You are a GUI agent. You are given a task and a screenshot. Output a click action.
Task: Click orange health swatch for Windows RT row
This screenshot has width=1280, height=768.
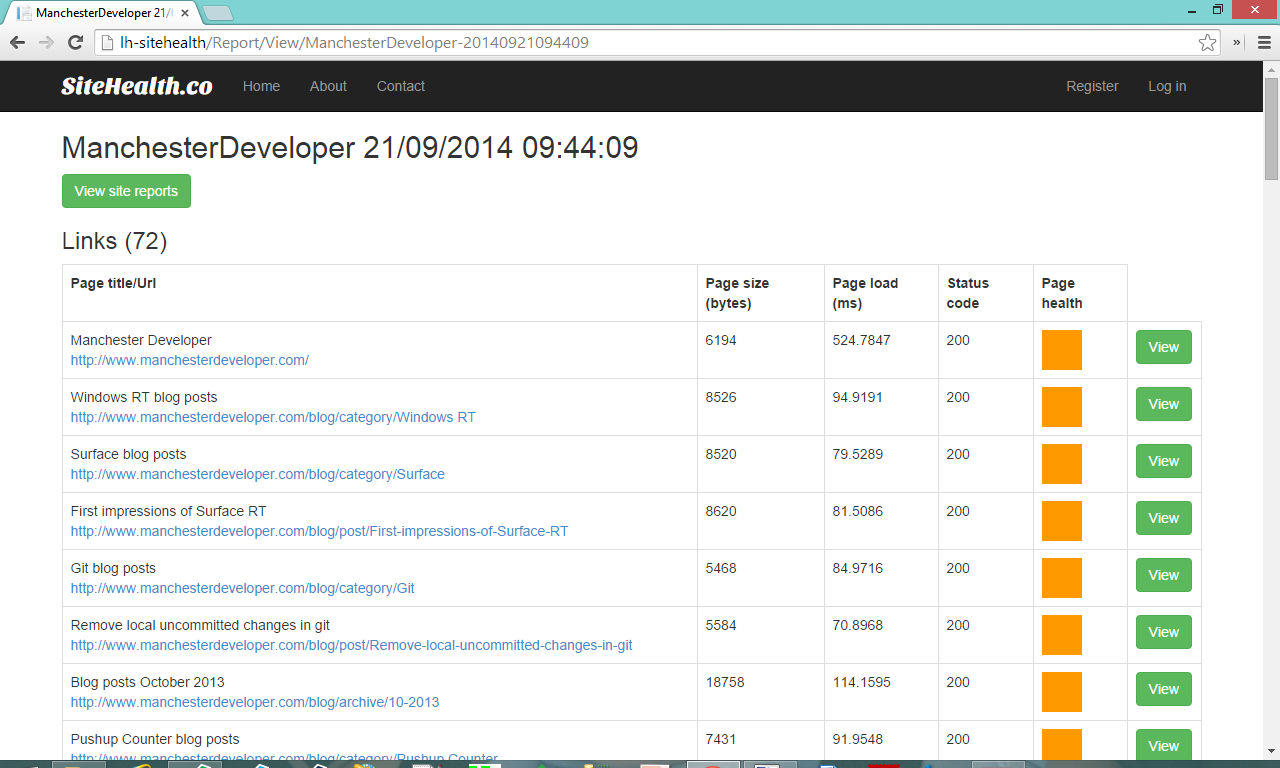click(1062, 407)
